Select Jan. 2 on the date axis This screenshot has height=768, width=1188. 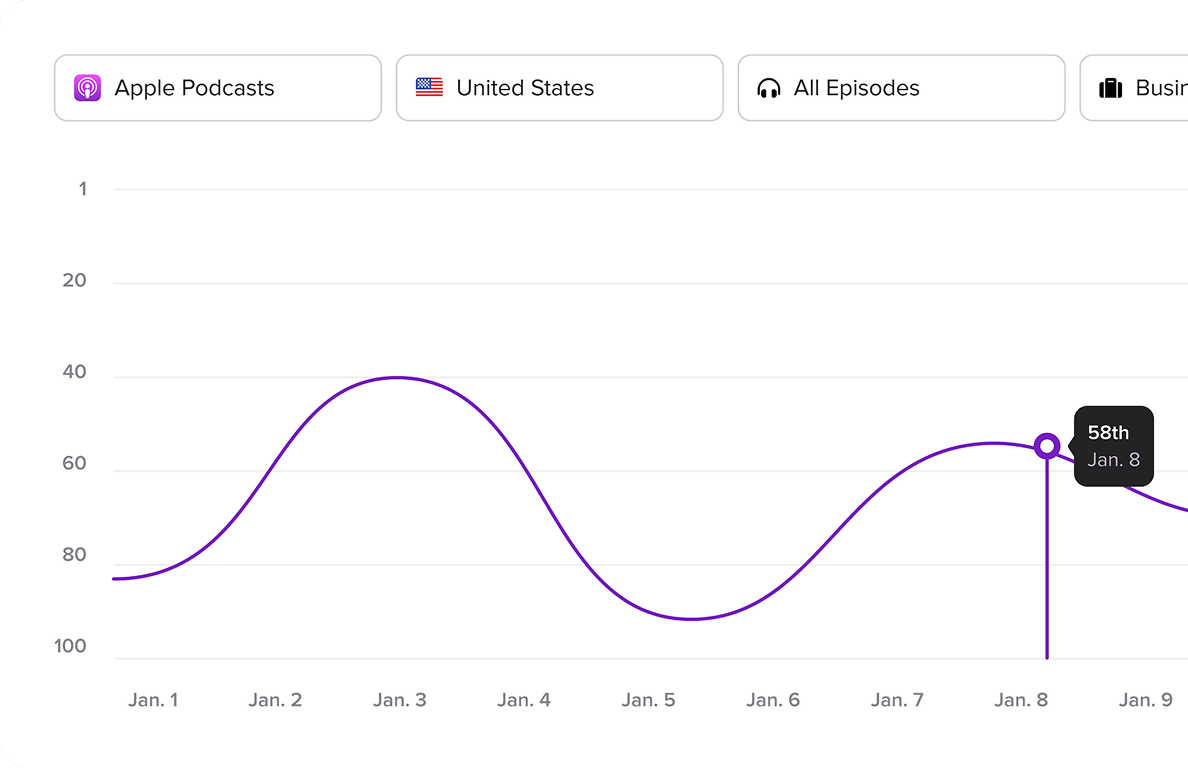coord(275,700)
